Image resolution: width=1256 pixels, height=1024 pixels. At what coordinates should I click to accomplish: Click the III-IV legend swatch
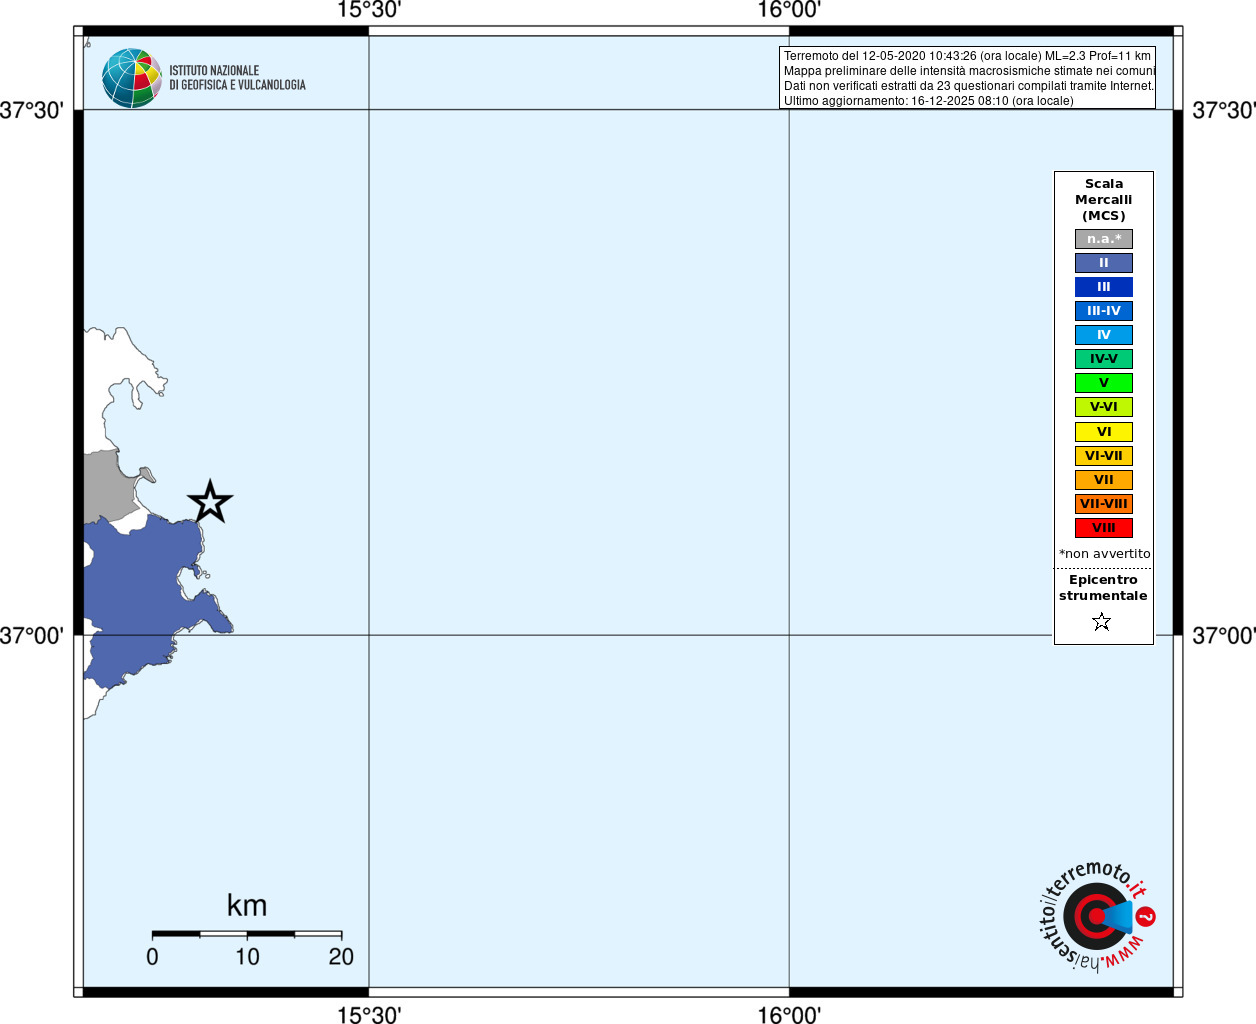pyautogui.click(x=1104, y=311)
